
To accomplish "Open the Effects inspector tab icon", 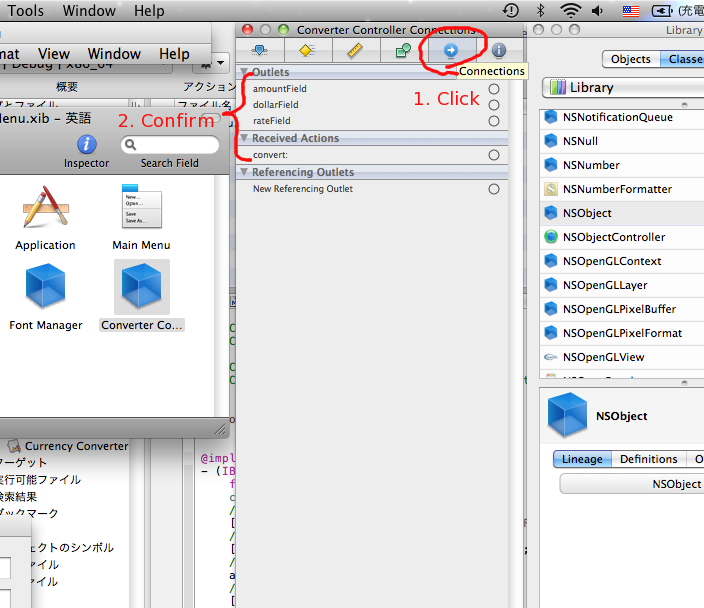I will pos(308,50).
